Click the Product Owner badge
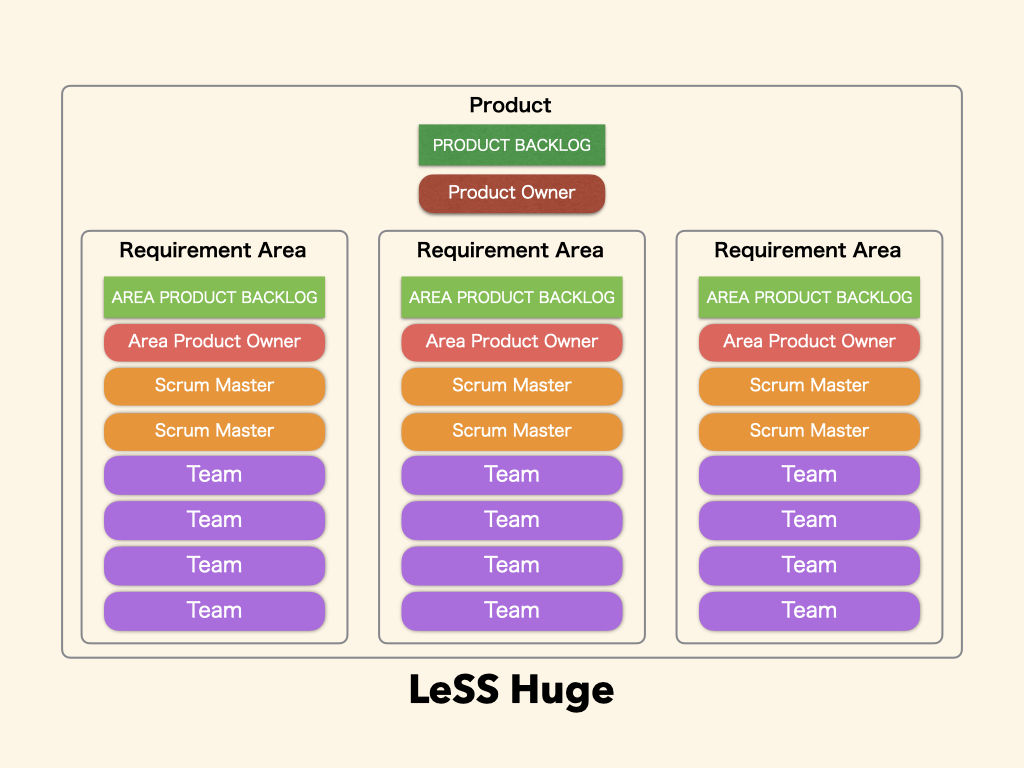The width and height of the screenshot is (1024, 768). coord(511,193)
